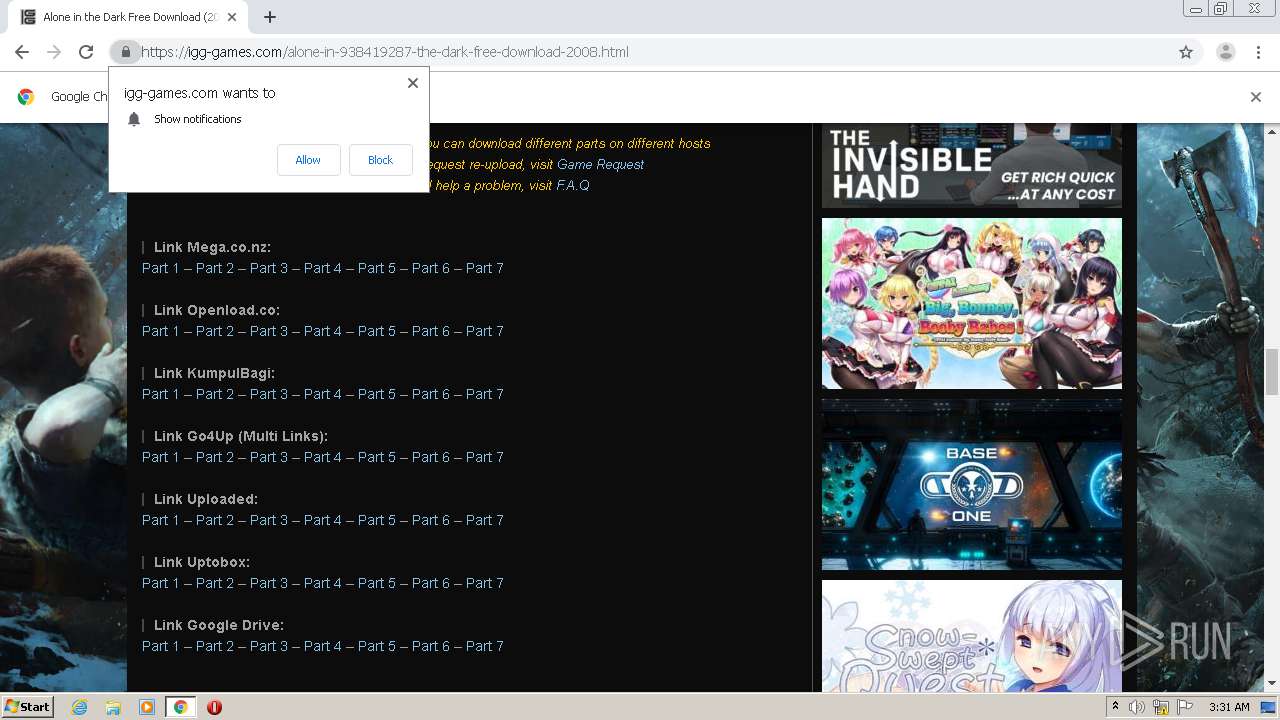This screenshot has width=1280, height=720.
Task: Open Uploaded Part 4 link
Action: click(323, 520)
